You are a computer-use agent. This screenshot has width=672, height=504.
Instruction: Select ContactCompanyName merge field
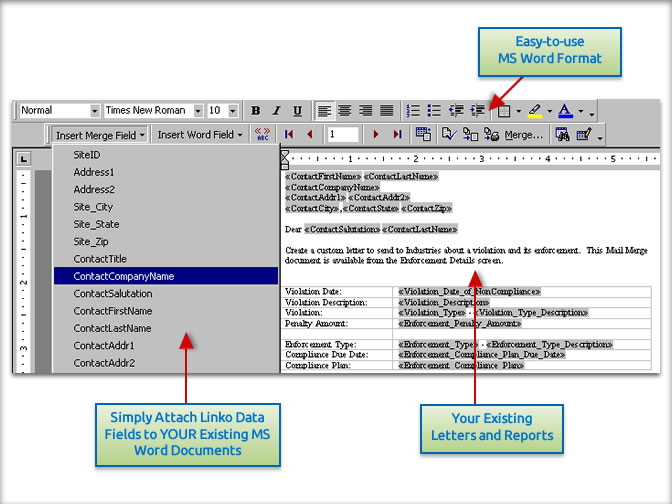click(166, 276)
